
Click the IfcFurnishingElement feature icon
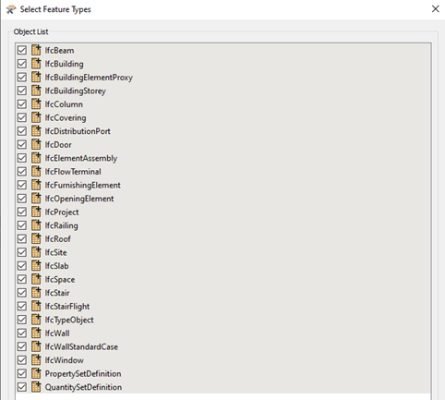click(x=36, y=185)
